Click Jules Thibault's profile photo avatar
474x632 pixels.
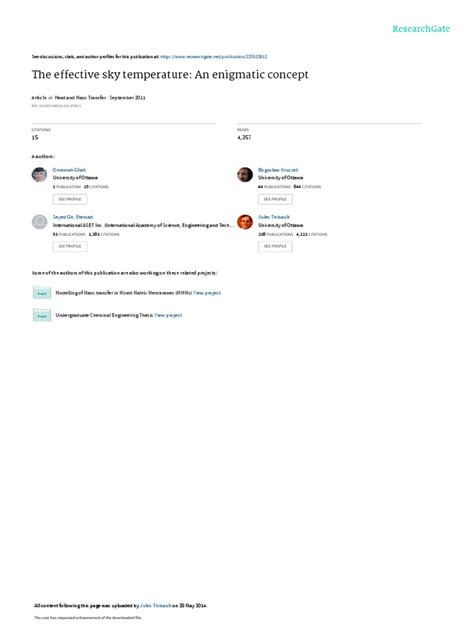[245, 222]
